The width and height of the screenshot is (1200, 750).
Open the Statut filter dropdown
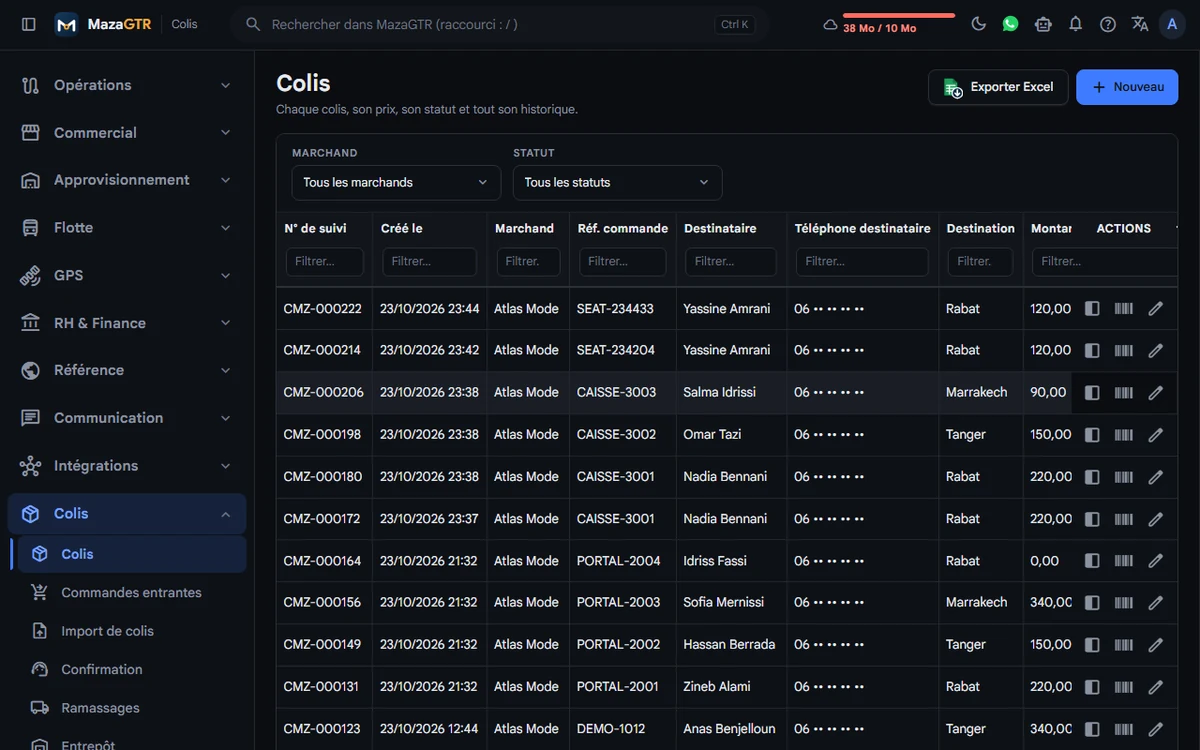(x=617, y=182)
